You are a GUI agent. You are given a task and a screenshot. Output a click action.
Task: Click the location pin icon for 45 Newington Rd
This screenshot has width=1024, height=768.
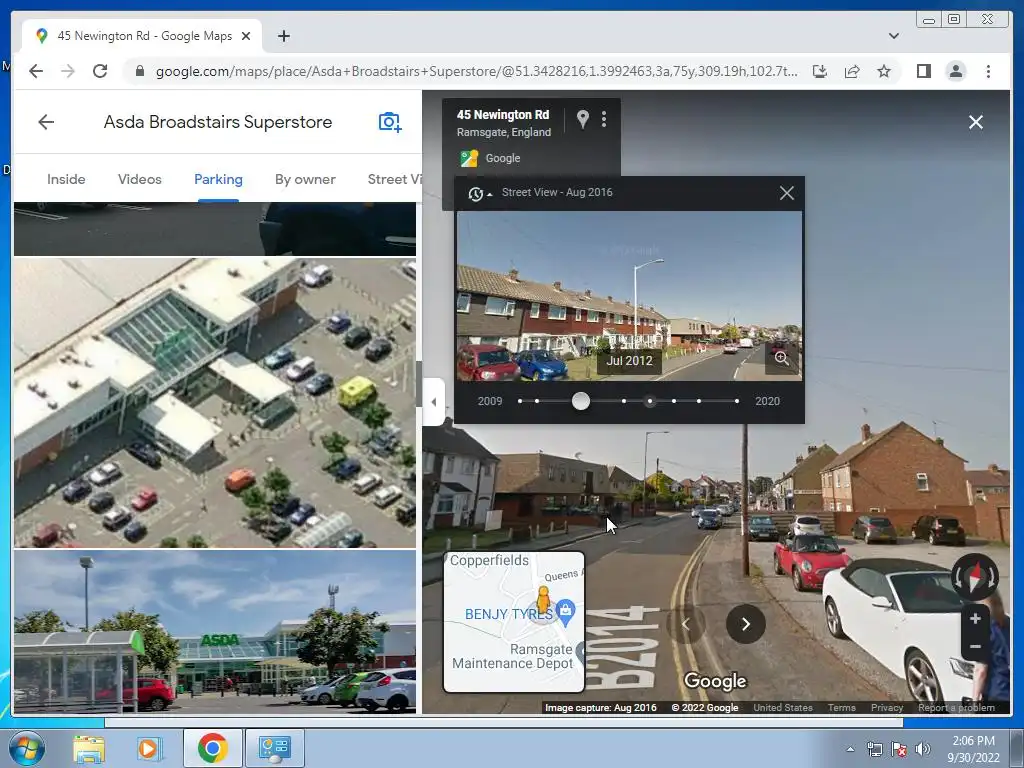pos(583,119)
